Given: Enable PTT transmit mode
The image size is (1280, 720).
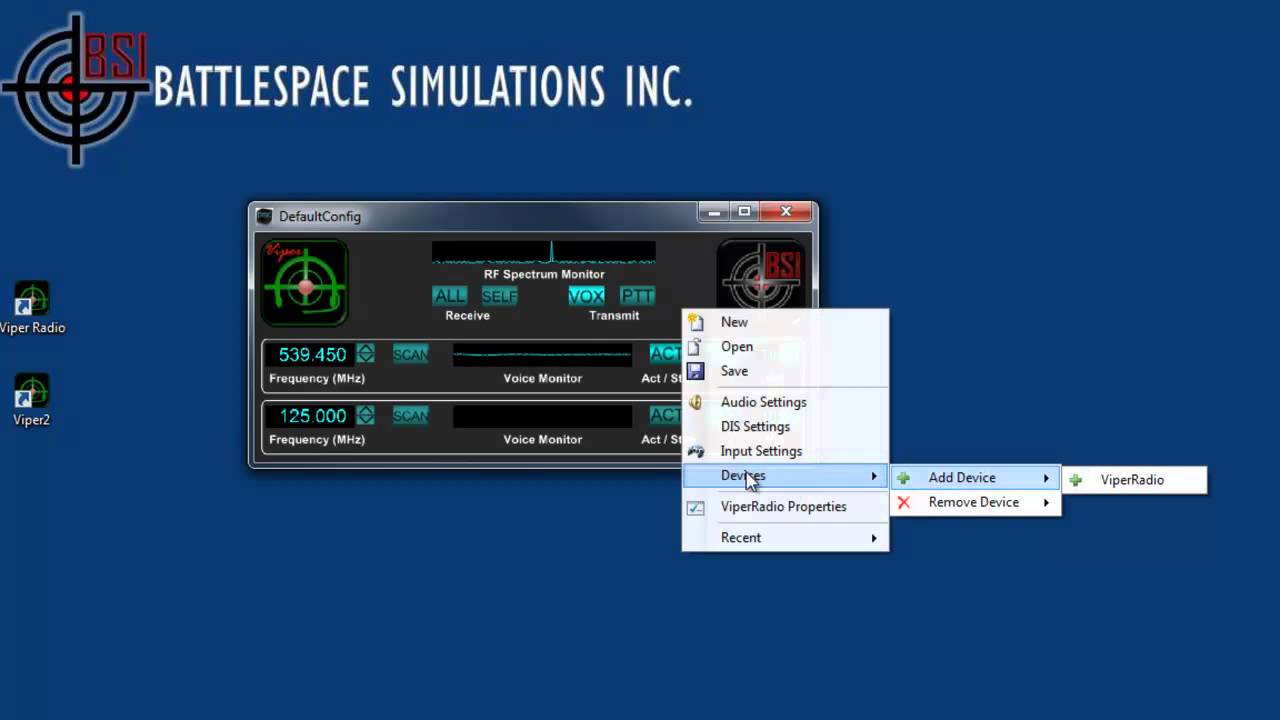Looking at the screenshot, I should 637,296.
